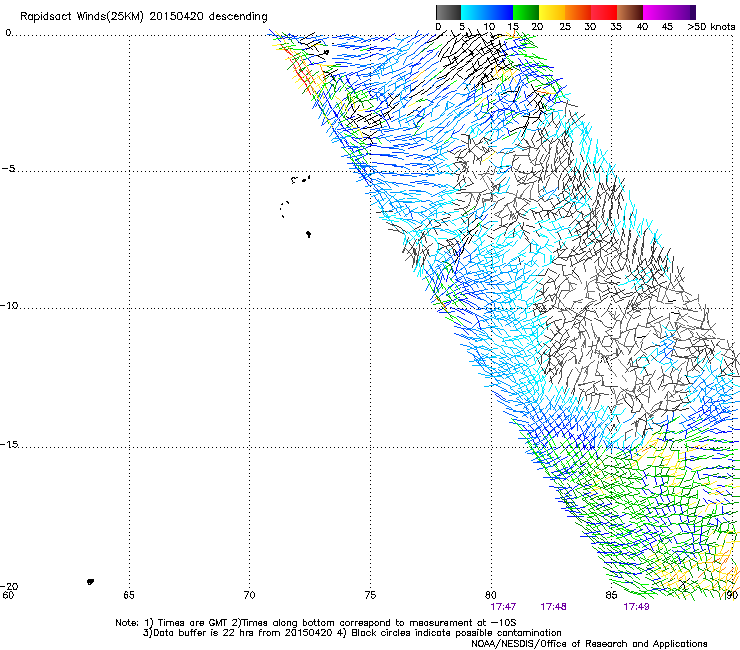The image size is (740, 650).
Task: Click the latitude label '-5'
Action: click(x=8, y=169)
